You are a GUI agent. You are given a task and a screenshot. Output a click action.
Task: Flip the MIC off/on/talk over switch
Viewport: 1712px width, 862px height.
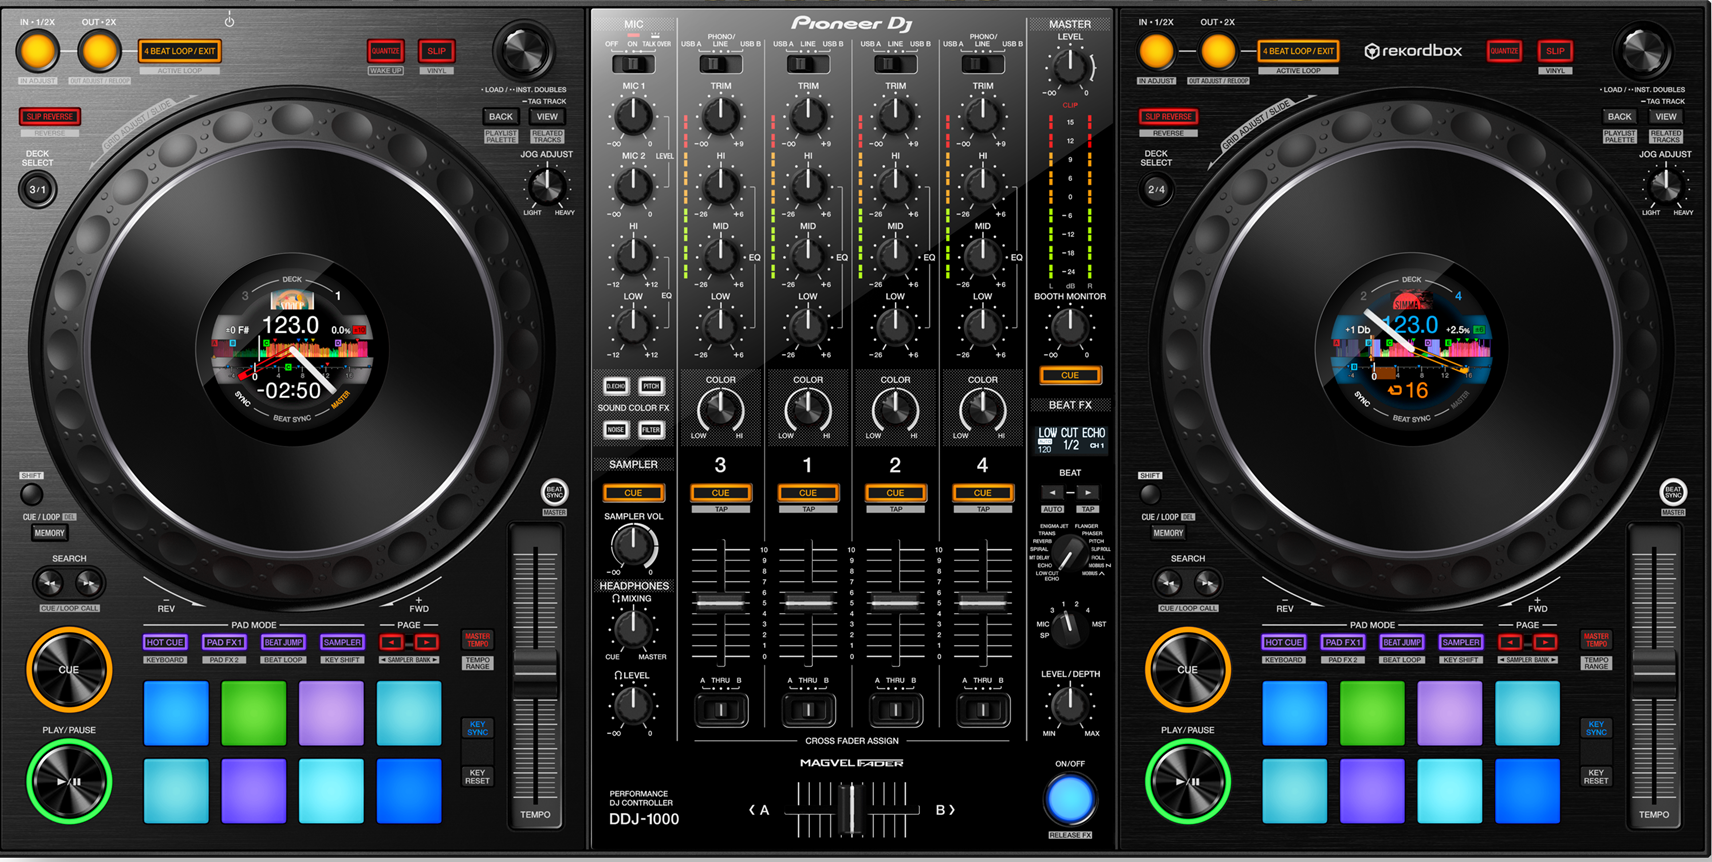tap(633, 64)
